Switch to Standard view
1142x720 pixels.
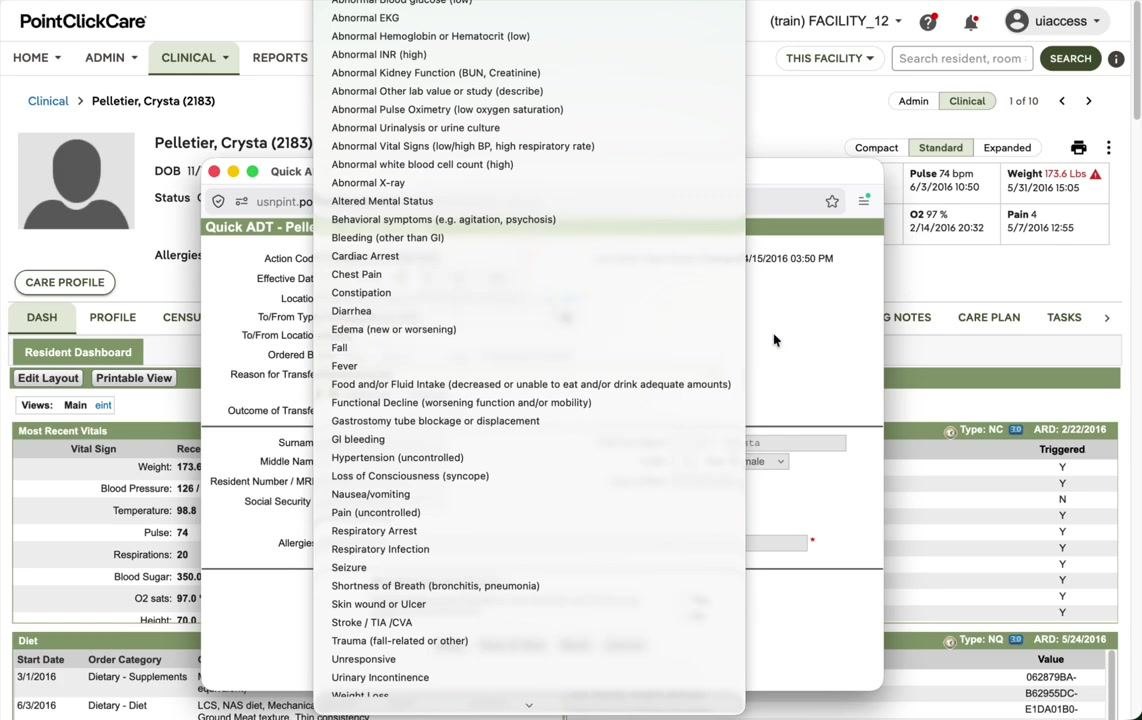pos(940,148)
